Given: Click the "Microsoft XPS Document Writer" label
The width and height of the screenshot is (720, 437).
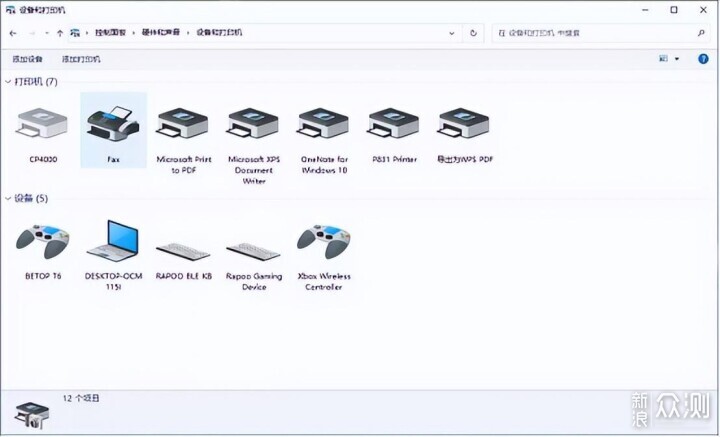Looking at the screenshot, I should [x=254, y=170].
